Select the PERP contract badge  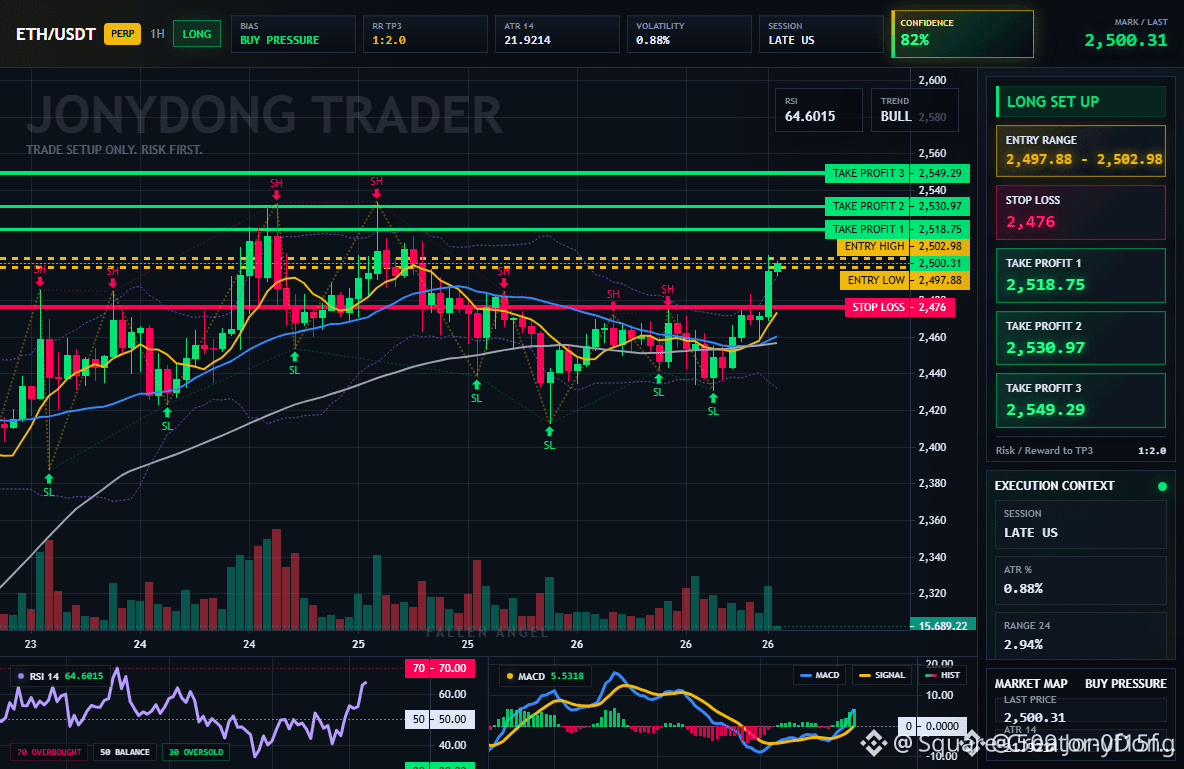tap(122, 34)
